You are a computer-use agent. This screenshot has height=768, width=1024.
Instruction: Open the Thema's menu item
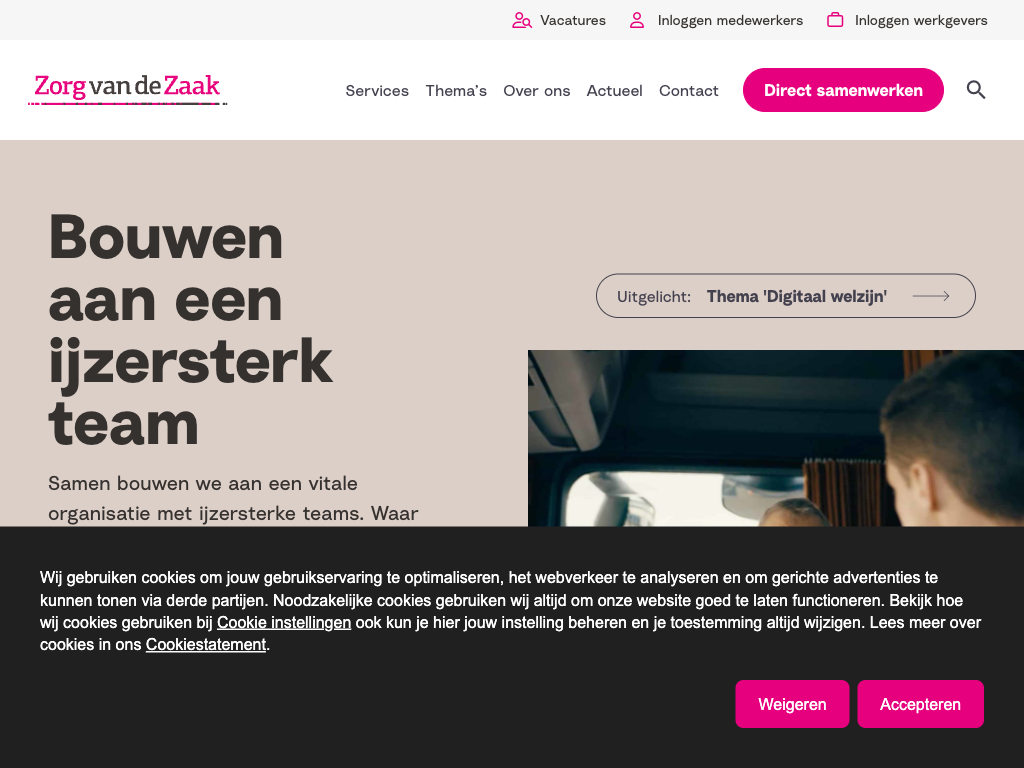point(456,91)
